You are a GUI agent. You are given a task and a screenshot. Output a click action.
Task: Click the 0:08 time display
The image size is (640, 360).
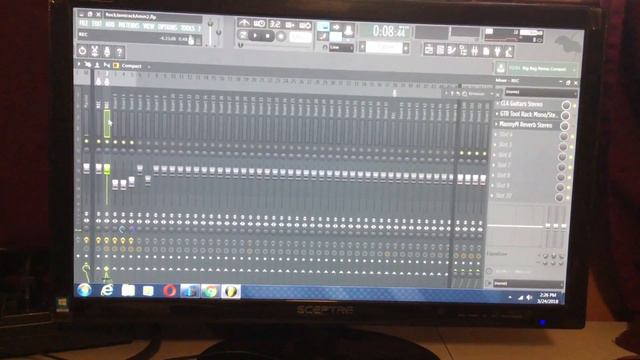point(390,31)
